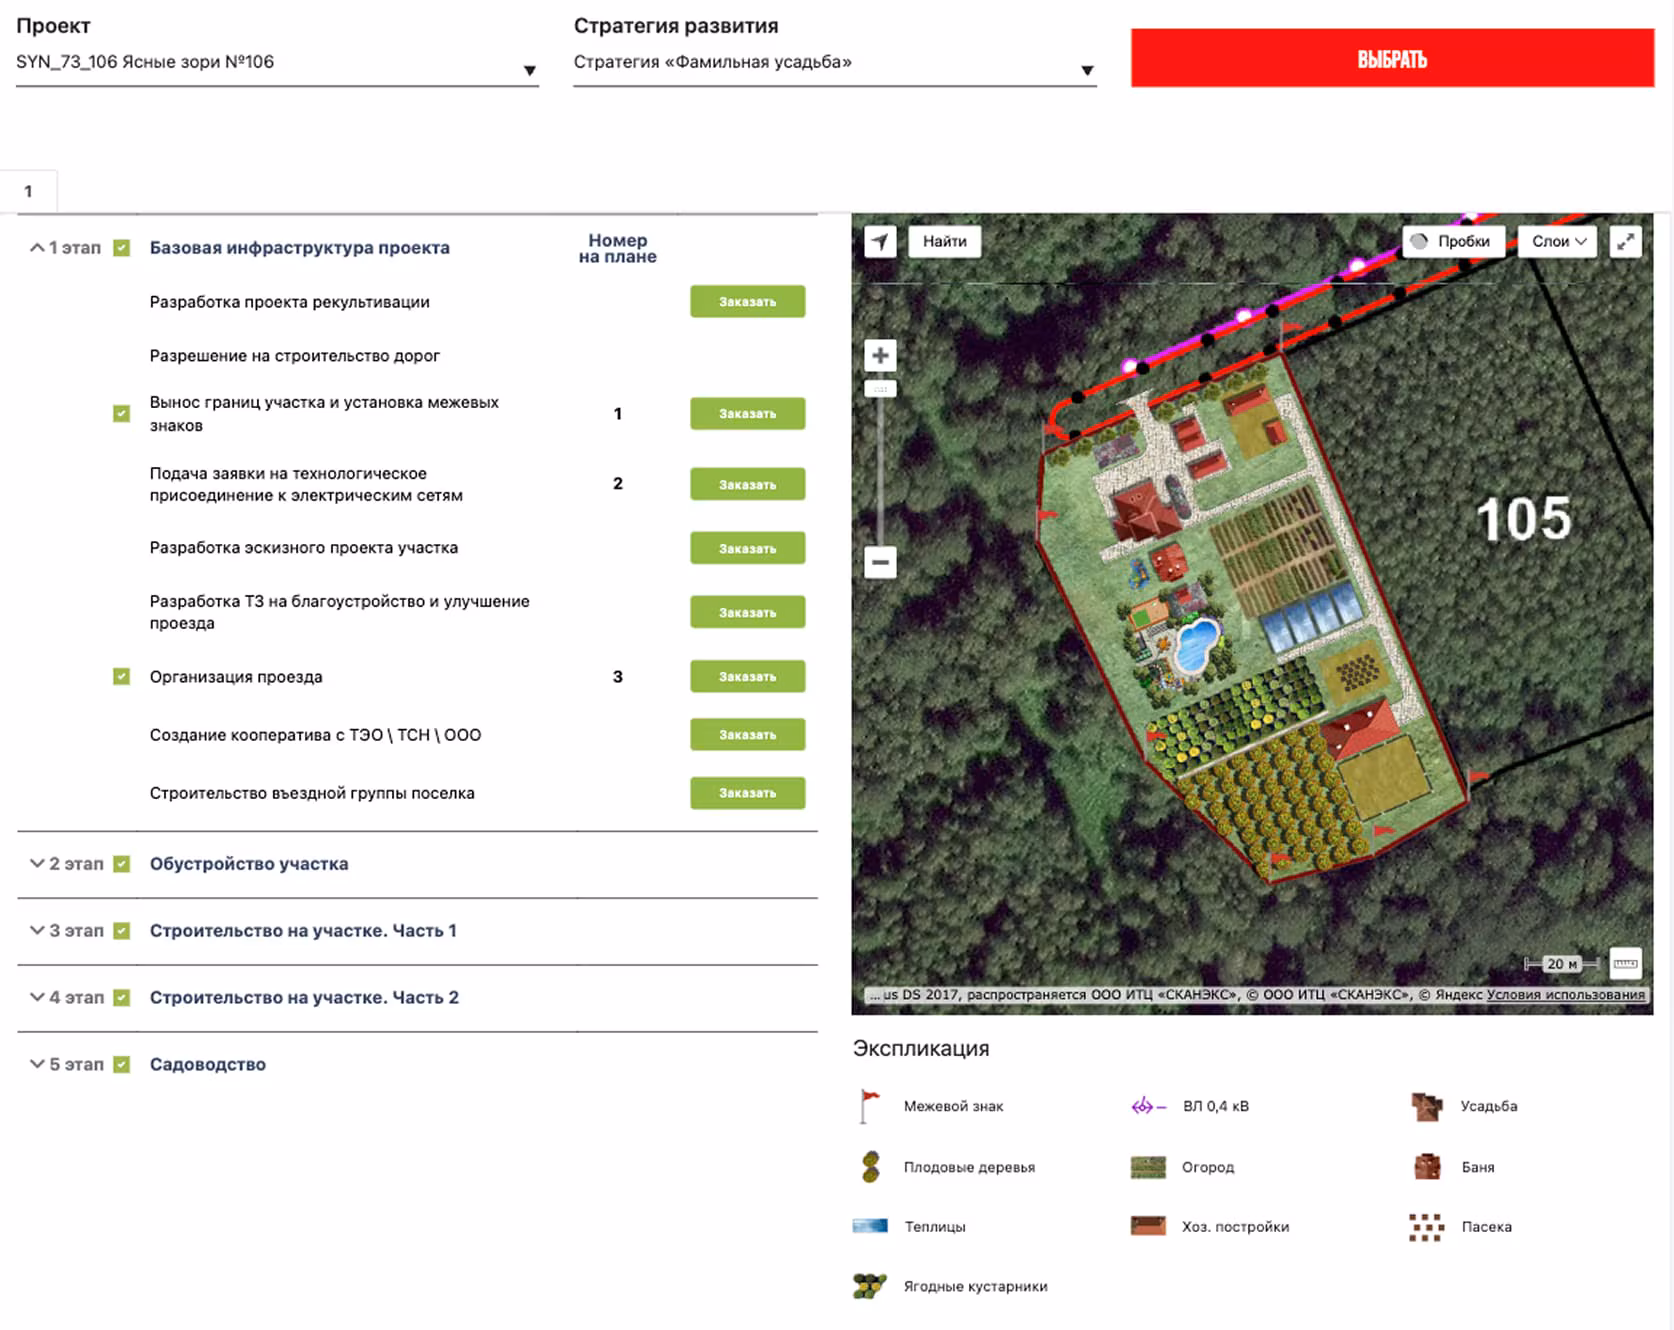Image resolution: width=1674 pixels, height=1330 pixels.
Task: Click the Пасека legend icon
Action: (1427, 1227)
